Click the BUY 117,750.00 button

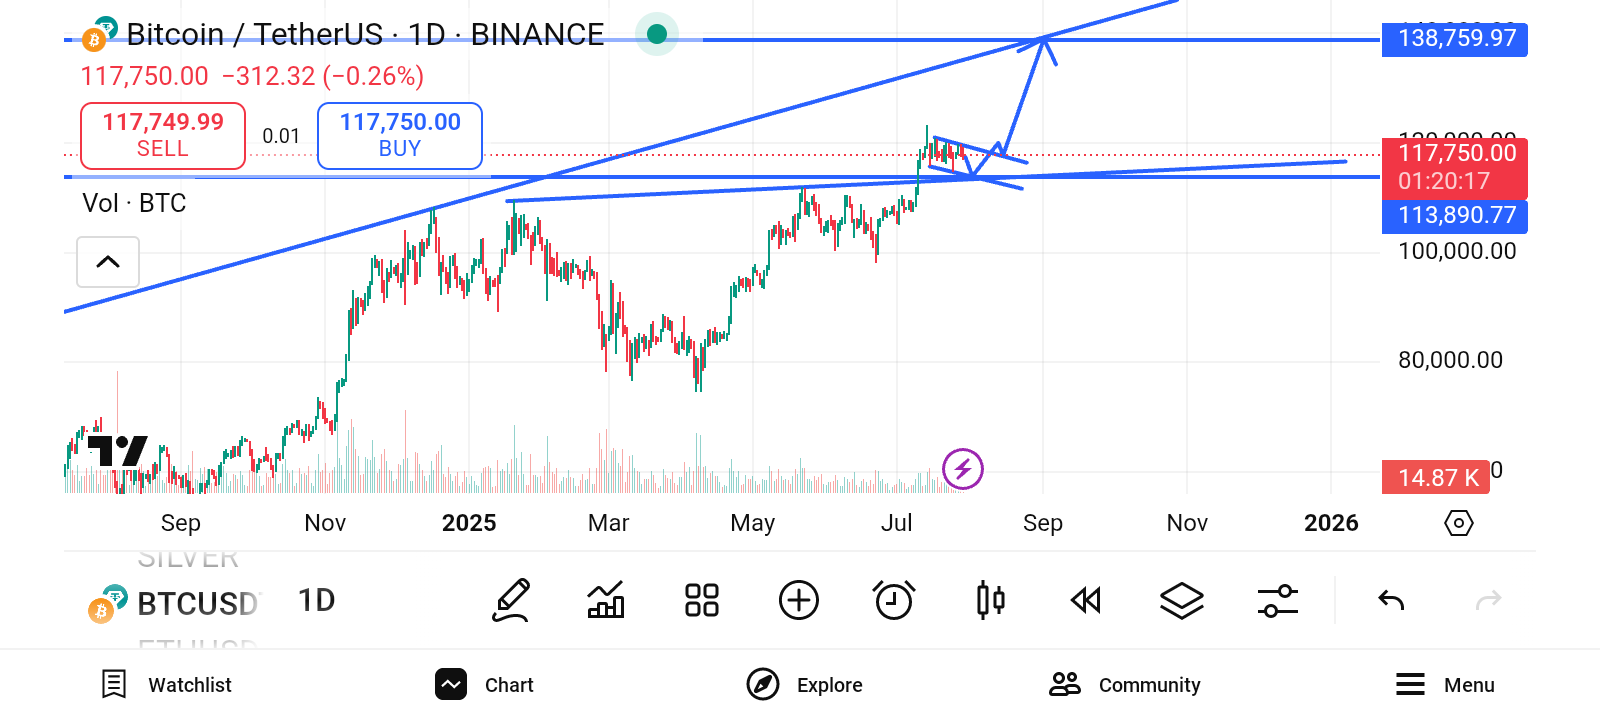point(400,135)
